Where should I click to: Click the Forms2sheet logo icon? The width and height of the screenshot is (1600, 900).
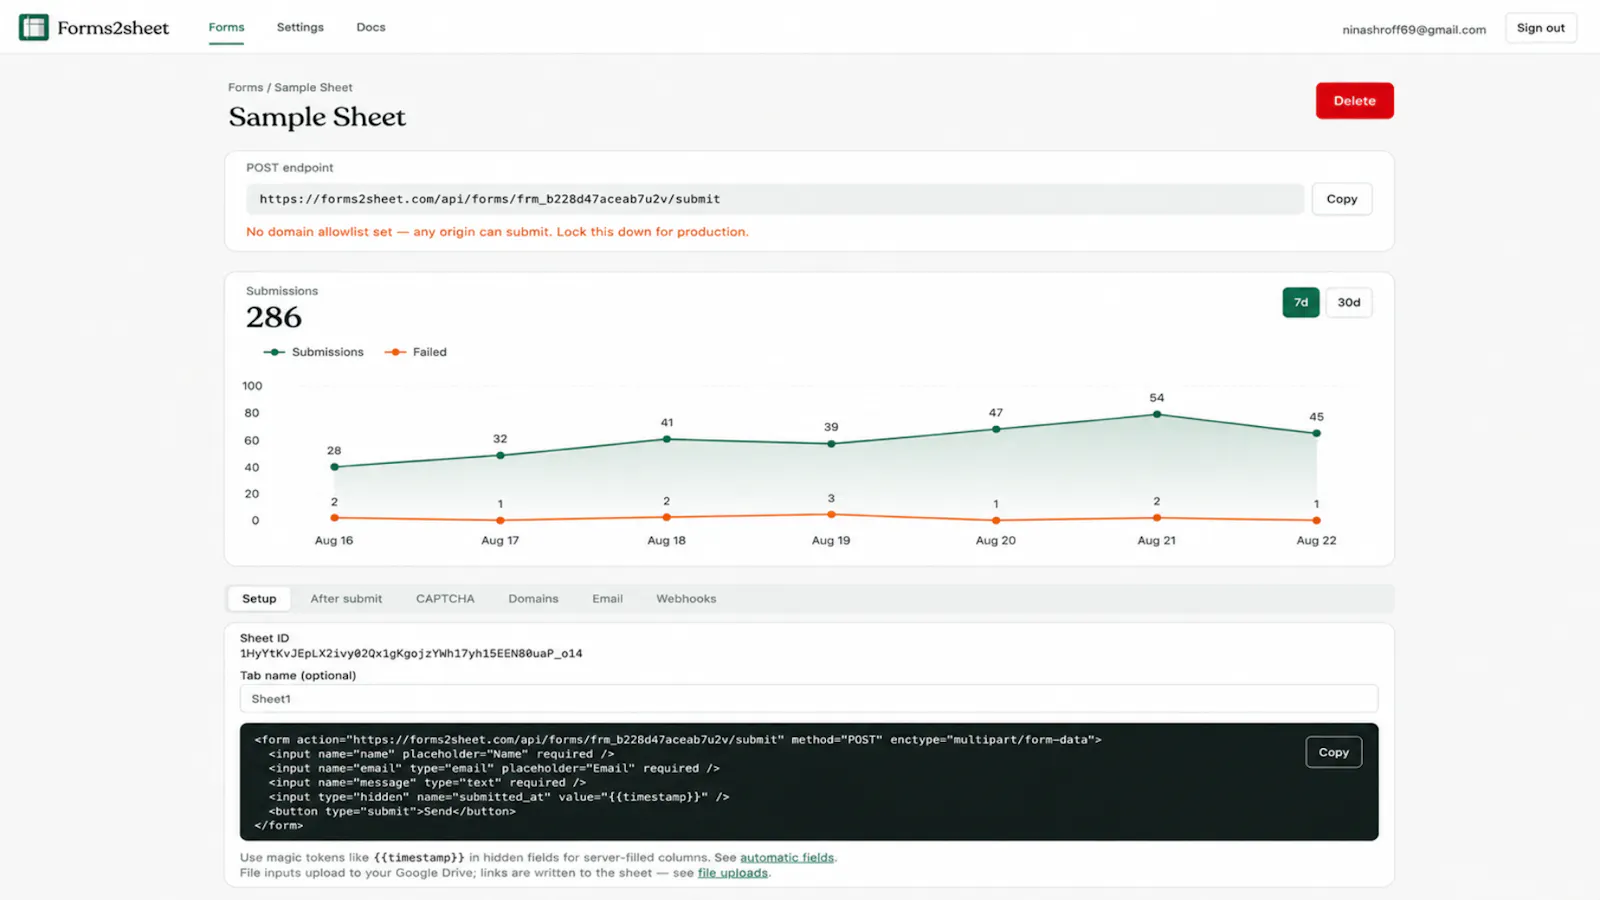pos(34,27)
